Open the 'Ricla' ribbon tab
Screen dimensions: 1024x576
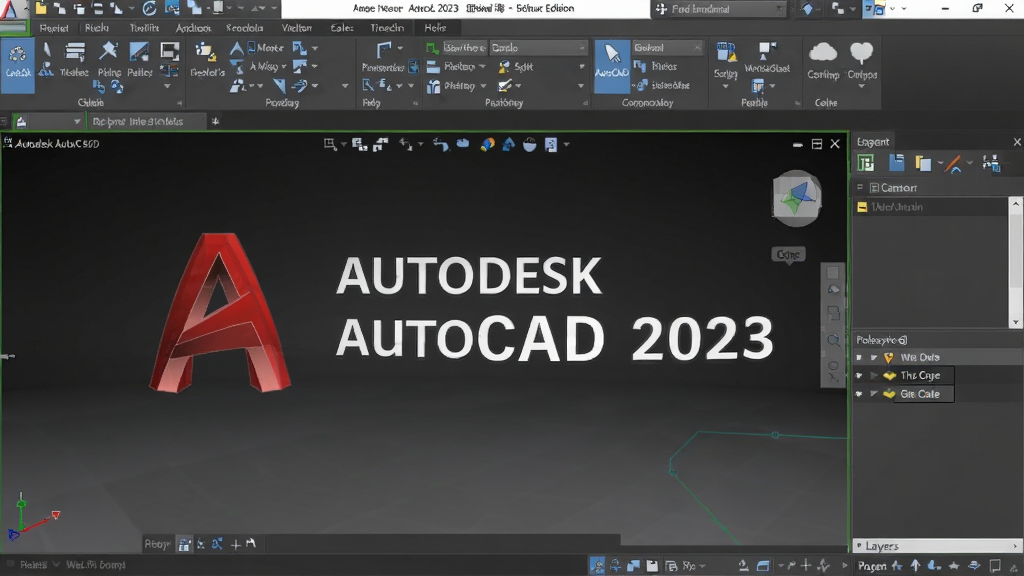[x=97, y=28]
